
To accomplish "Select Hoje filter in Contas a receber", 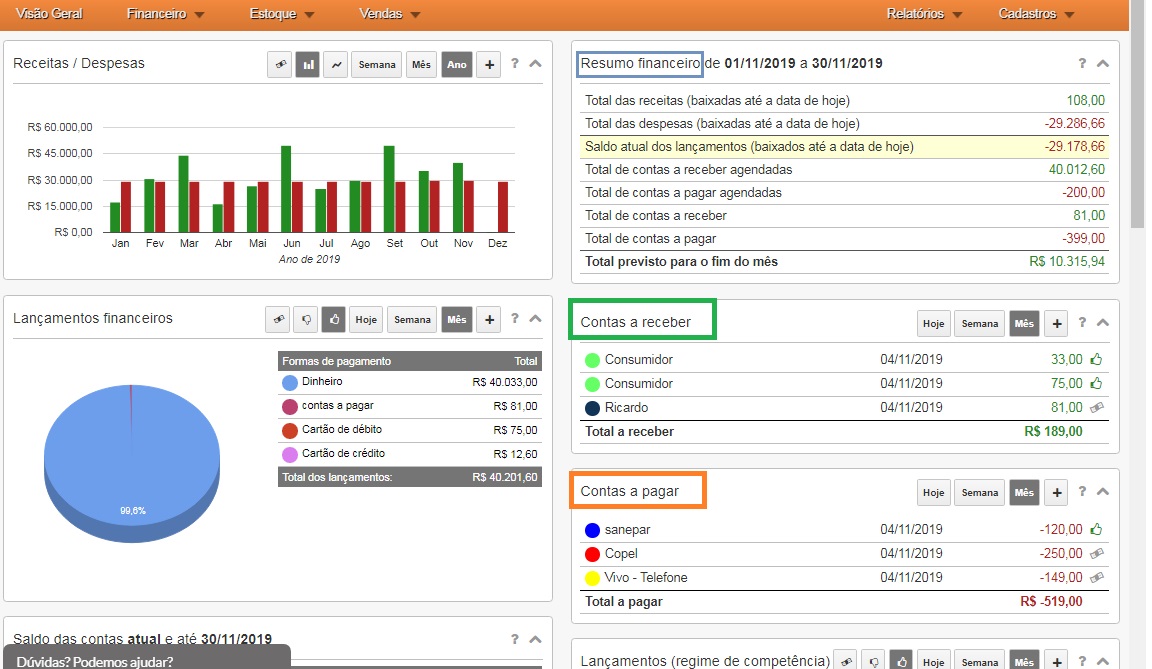I will tap(933, 324).
